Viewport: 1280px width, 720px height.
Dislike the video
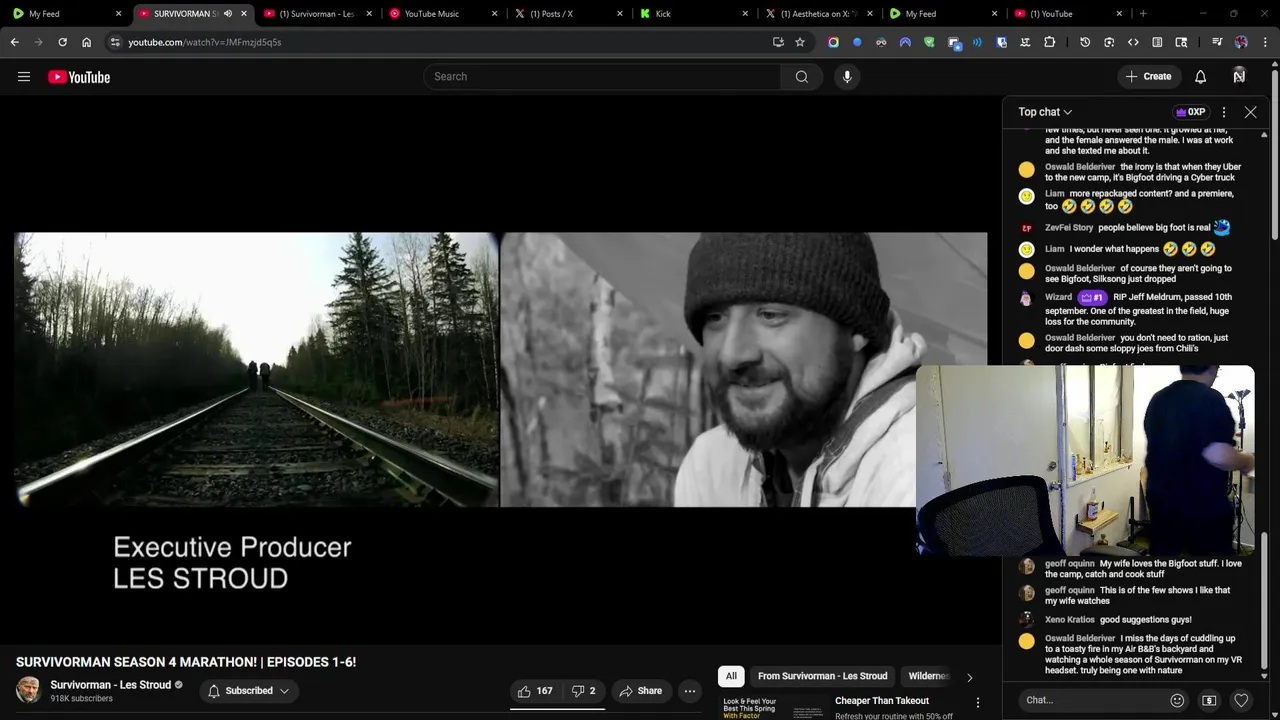583,691
